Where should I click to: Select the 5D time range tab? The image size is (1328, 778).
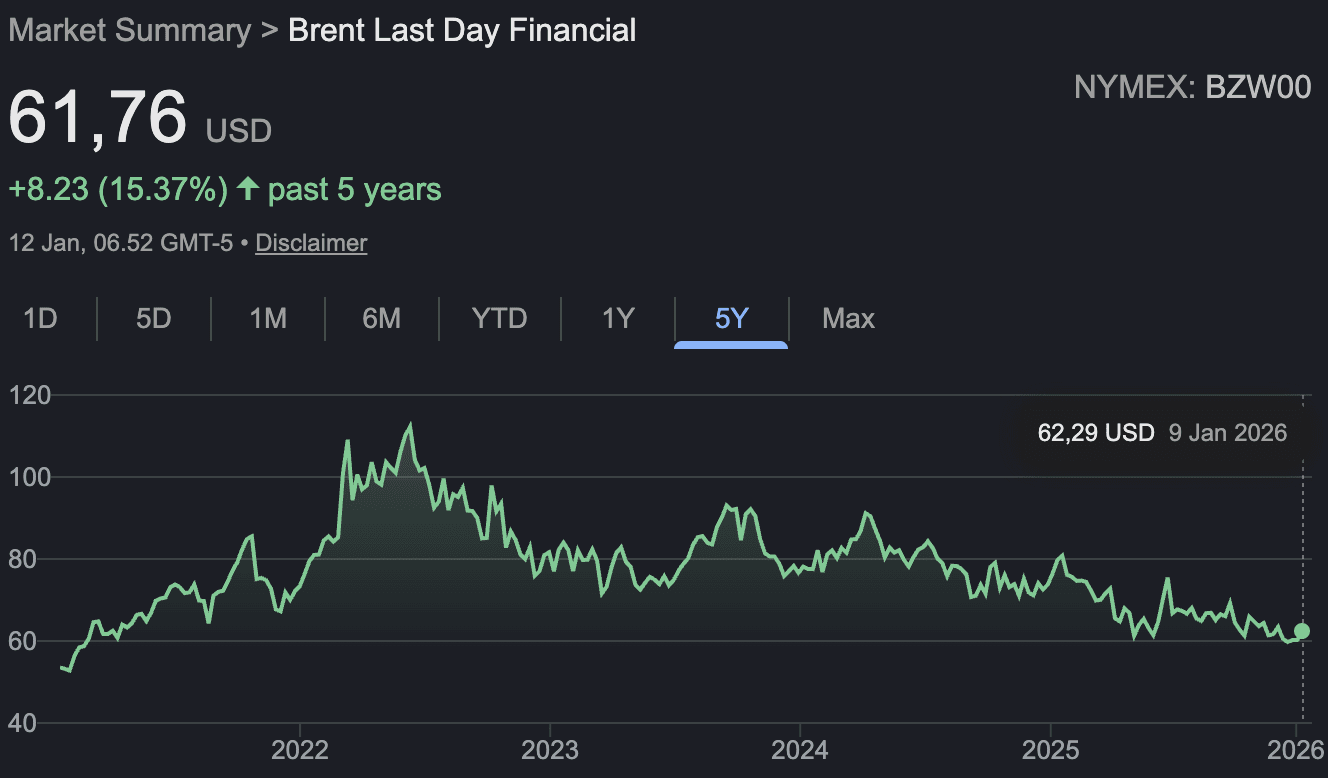pos(153,318)
